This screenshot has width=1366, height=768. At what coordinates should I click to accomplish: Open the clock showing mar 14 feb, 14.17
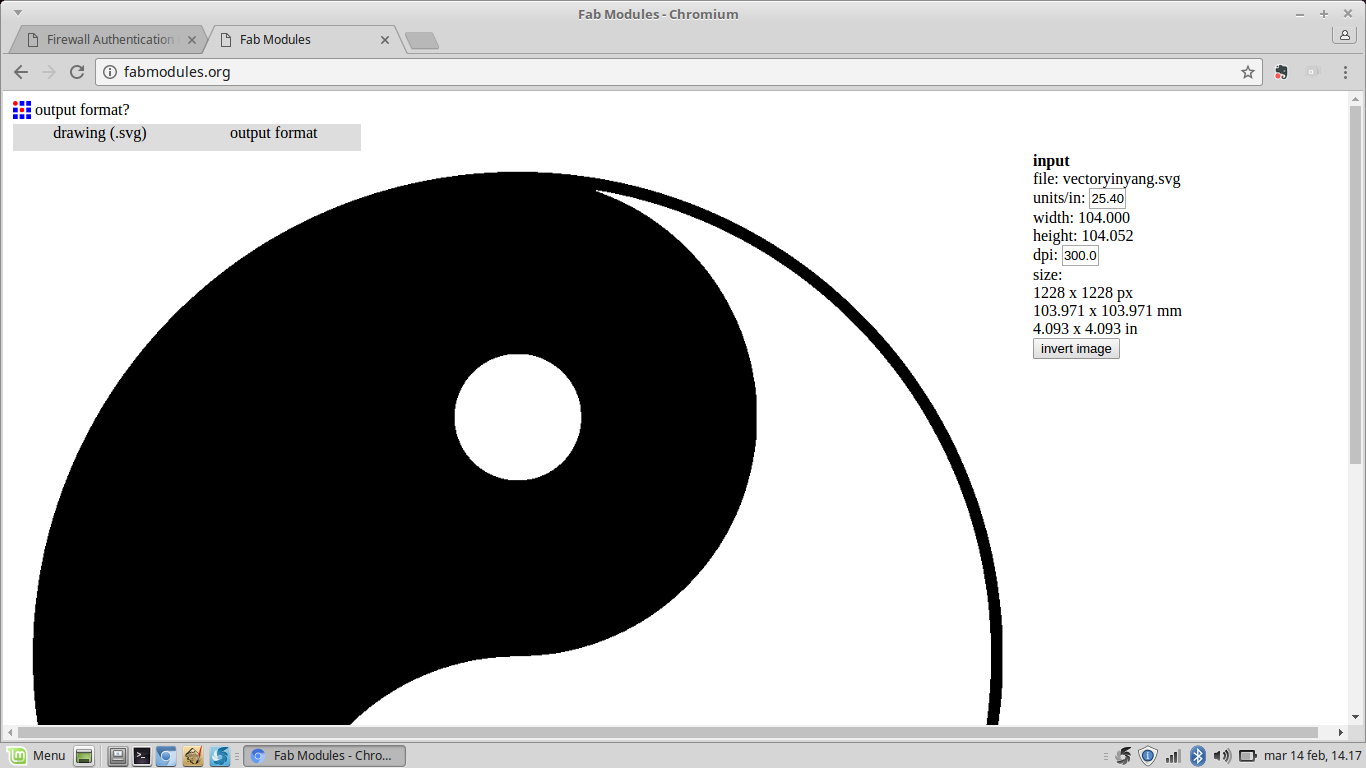tap(1313, 756)
